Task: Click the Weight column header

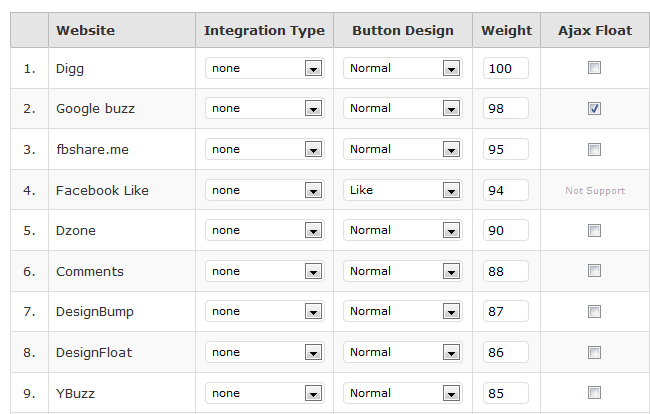Action: point(507,30)
